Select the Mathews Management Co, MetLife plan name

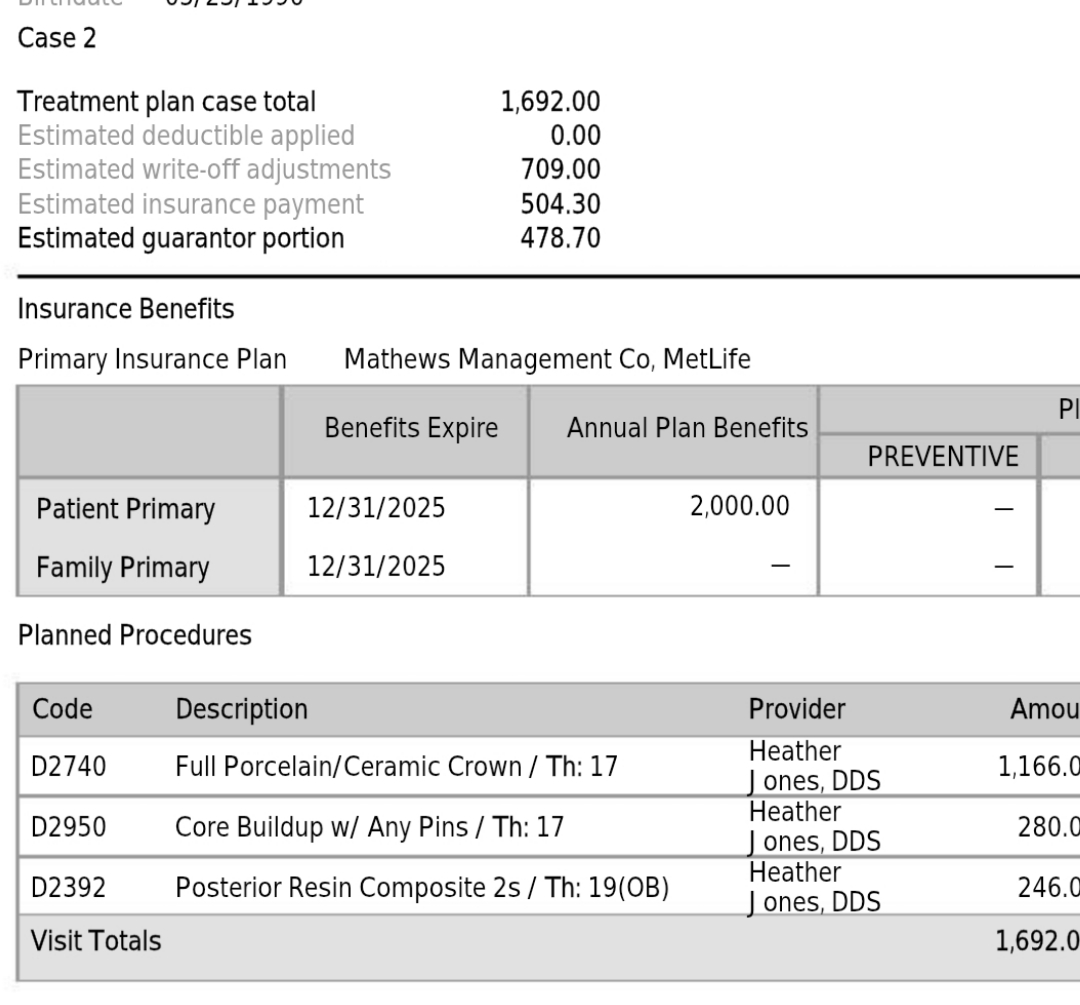click(546, 359)
